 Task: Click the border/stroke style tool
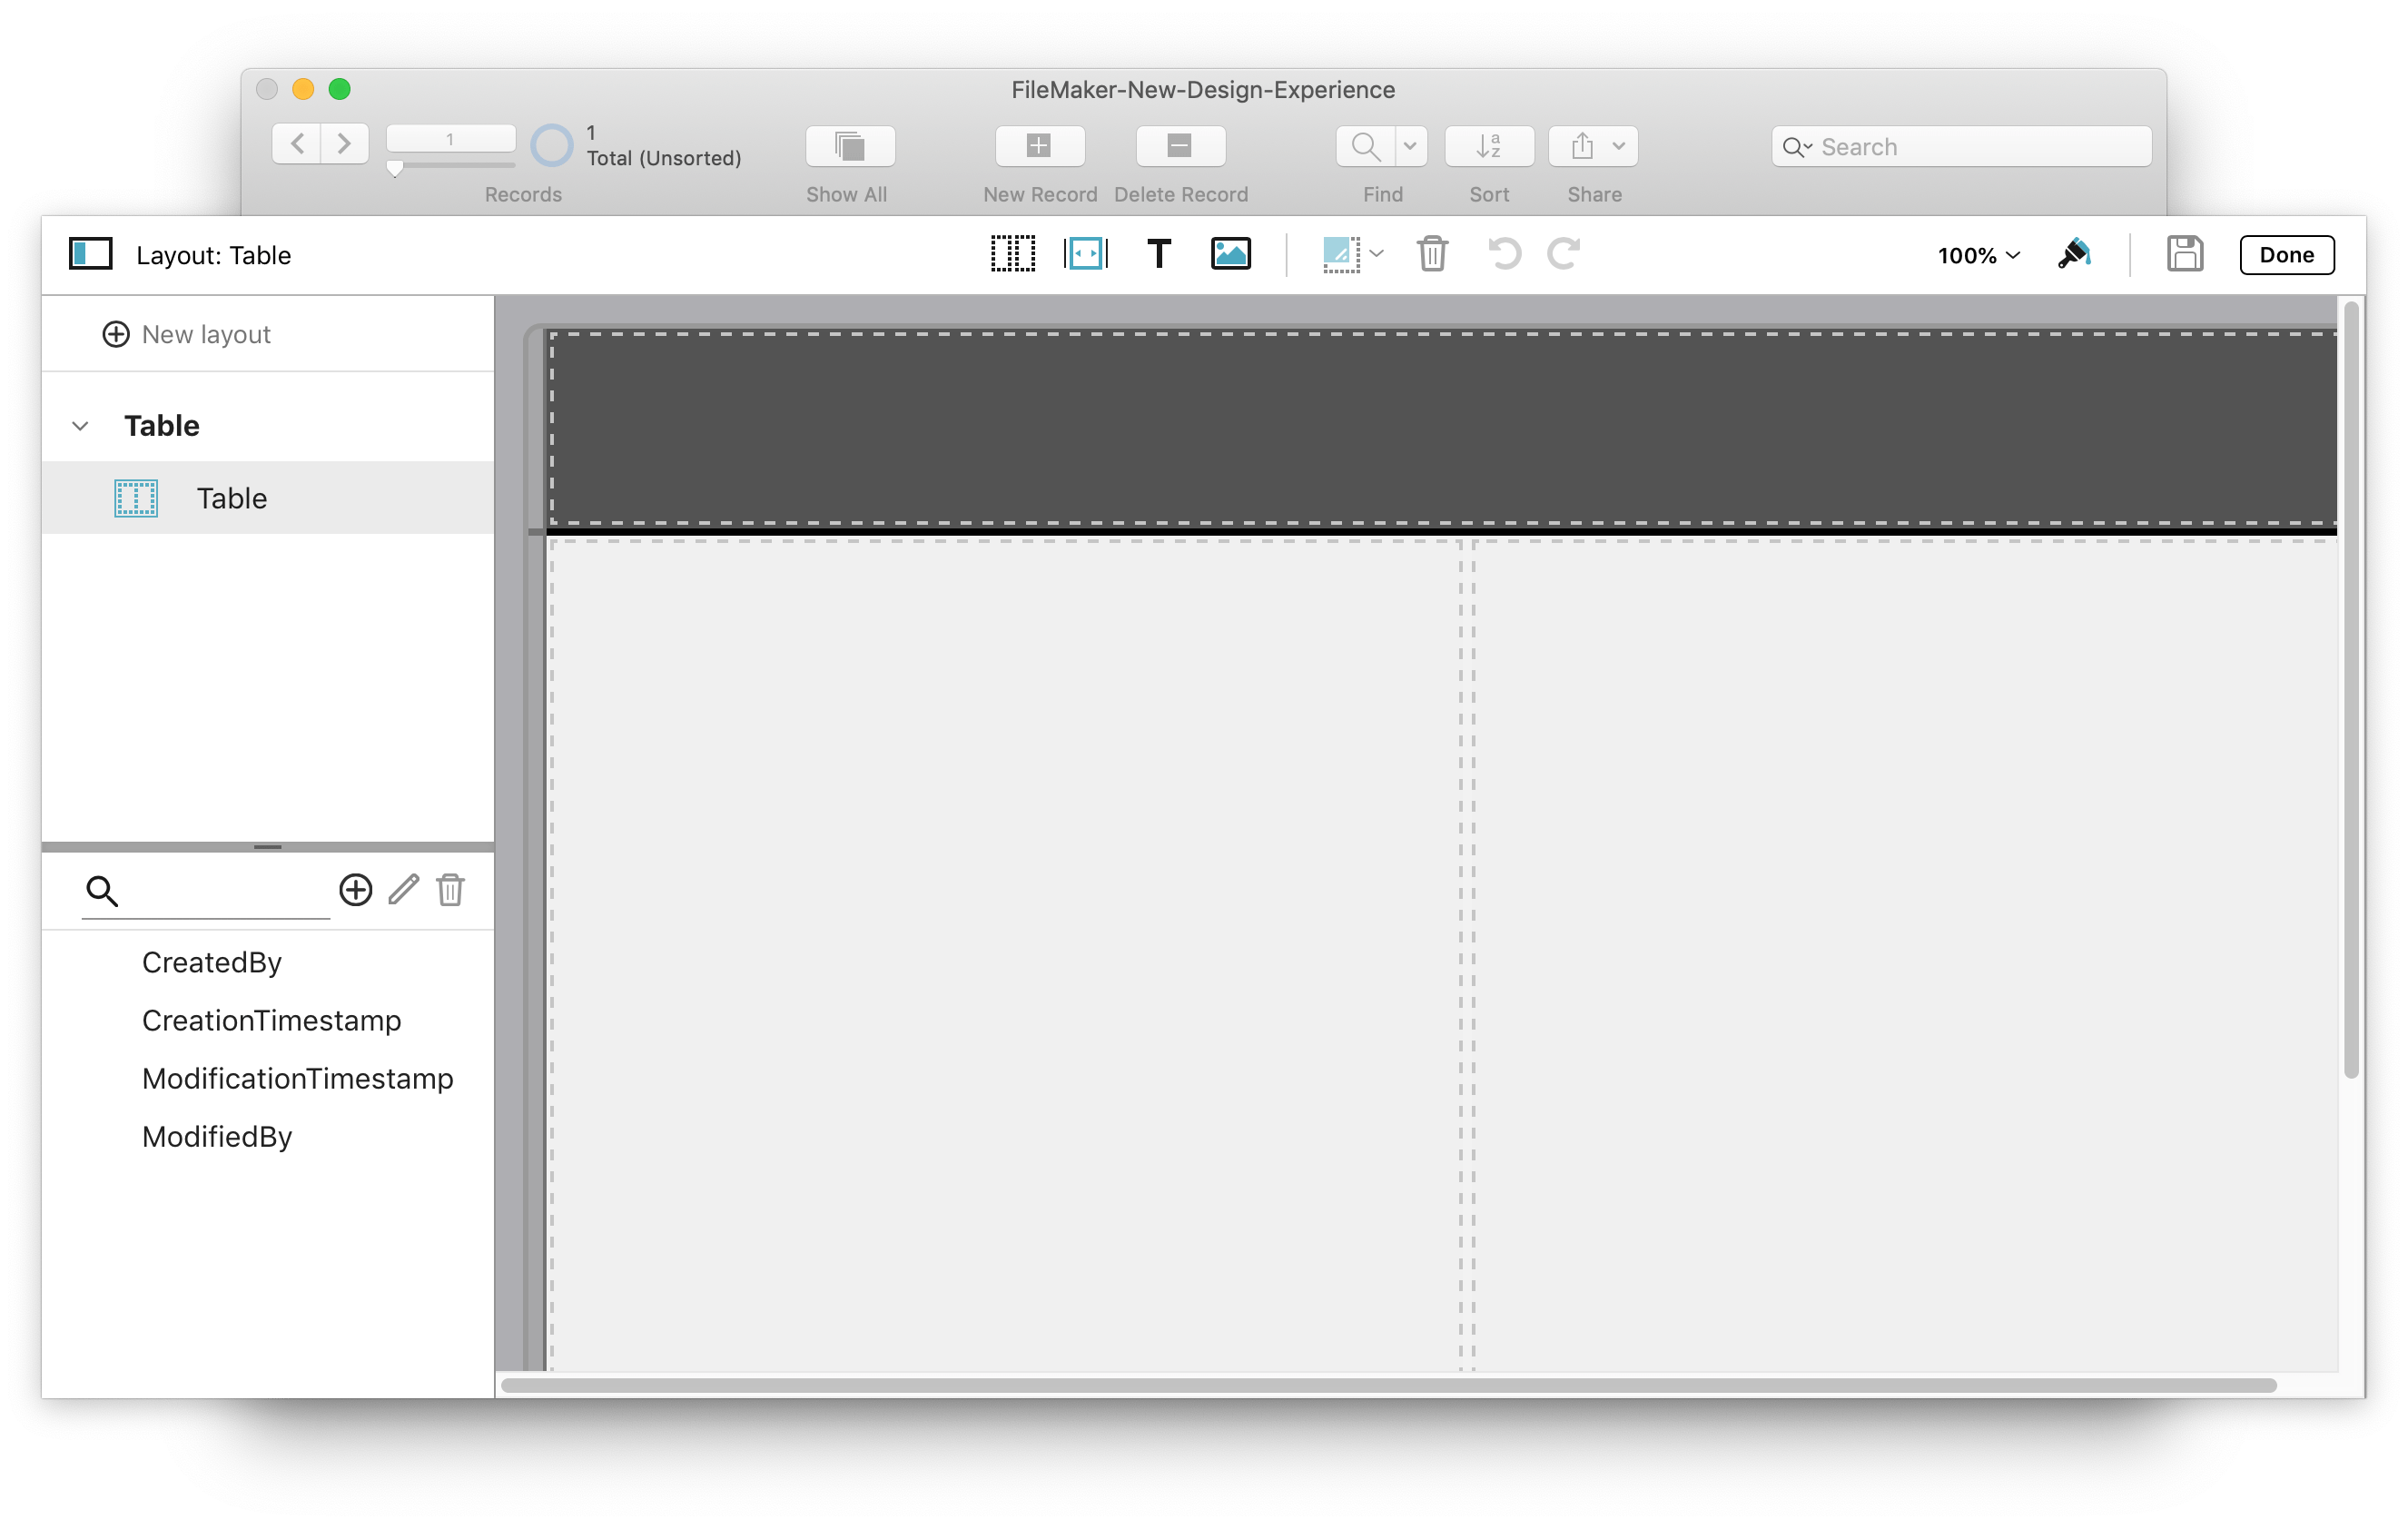click(1343, 254)
